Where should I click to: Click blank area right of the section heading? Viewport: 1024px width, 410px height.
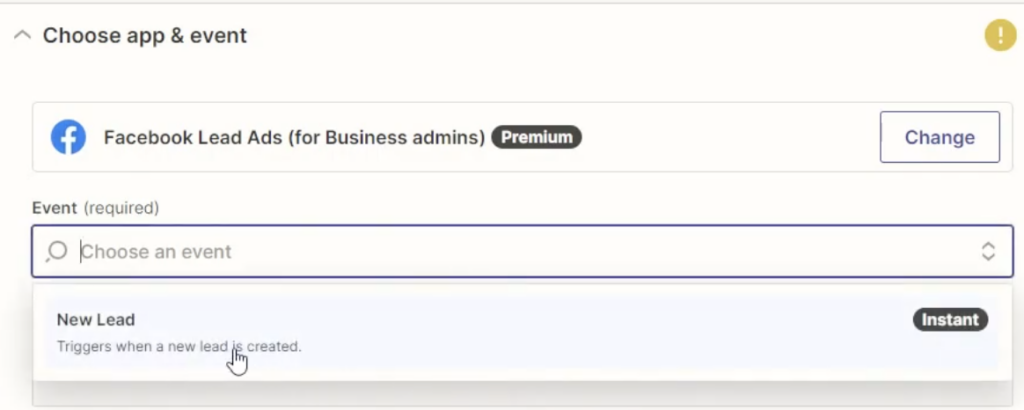[x=600, y=36]
